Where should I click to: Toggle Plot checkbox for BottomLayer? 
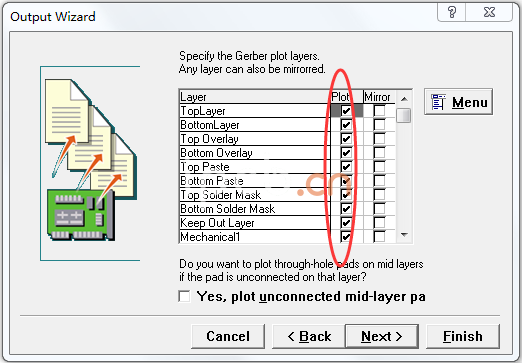point(346,125)
